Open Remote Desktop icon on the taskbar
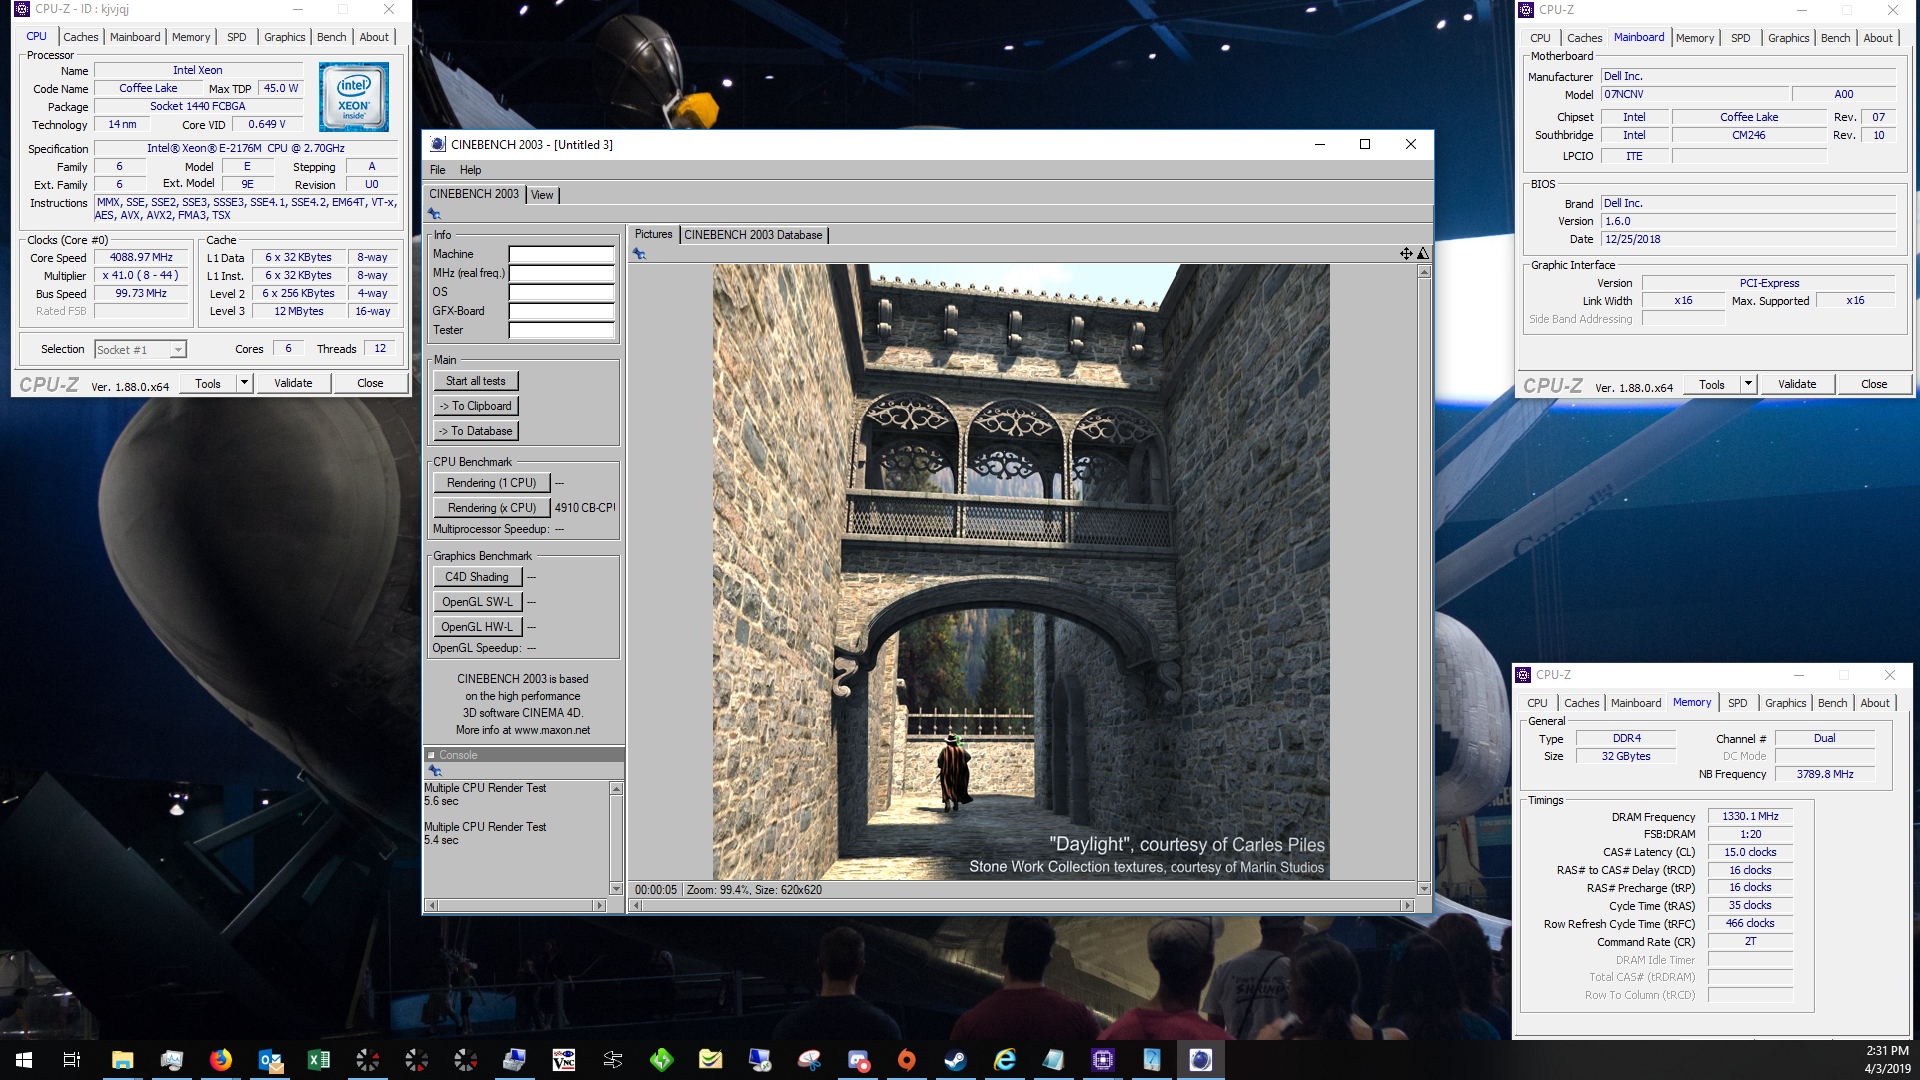The height and width of the screenshot is (1080, 1920). tap(760, 1060)
